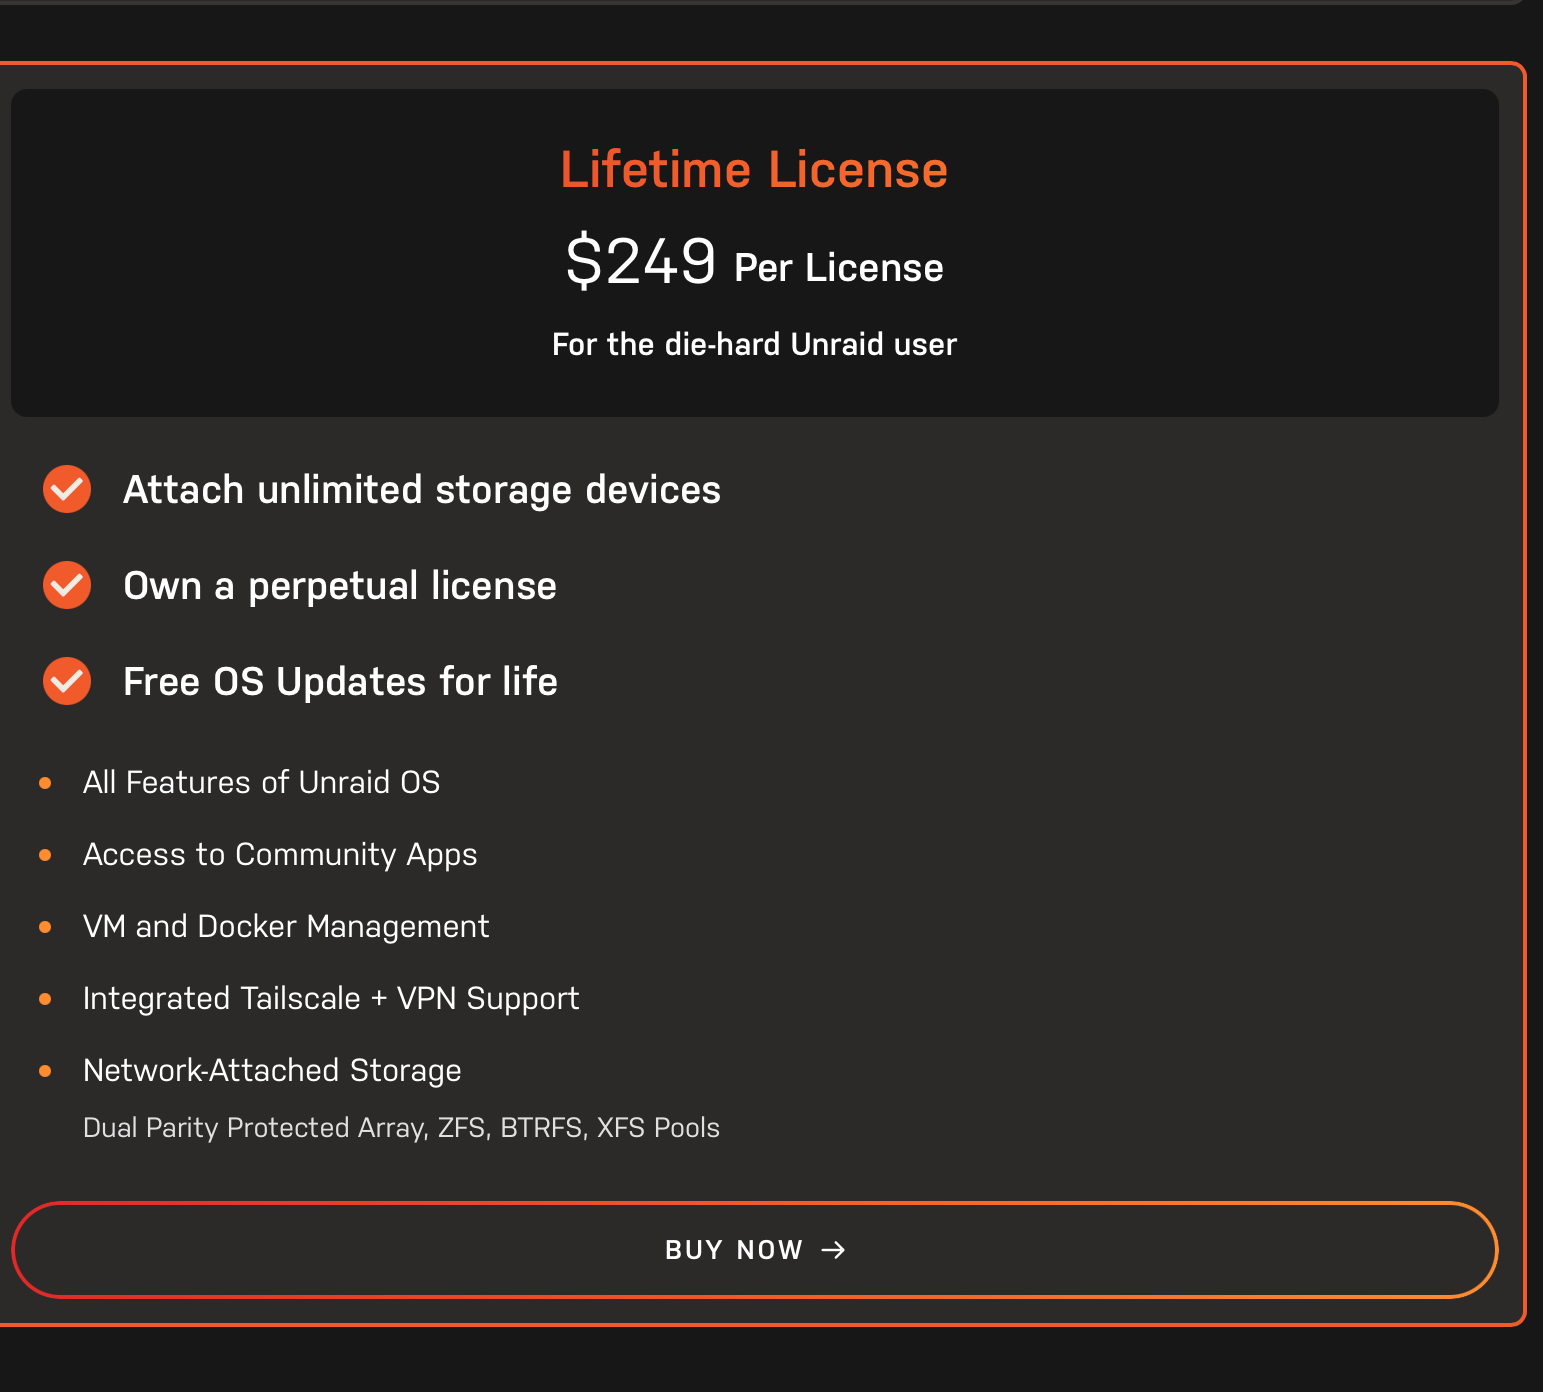This screenshot has height=1392, width=1543.
Task: Click checkmark icon next to Own a perpetual license
Action: coord(67,585)
